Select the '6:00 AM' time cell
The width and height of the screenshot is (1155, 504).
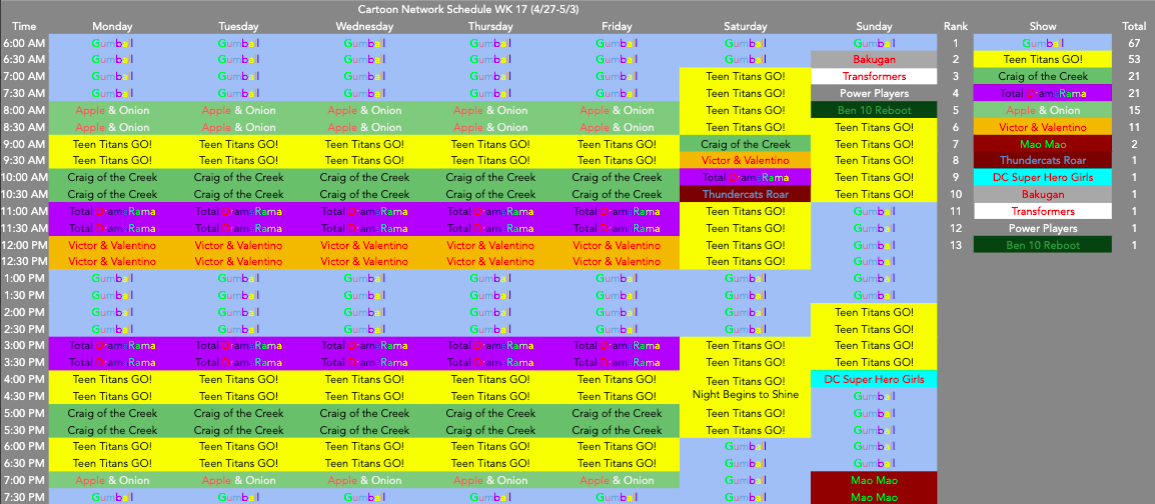[x=24, y=43]
